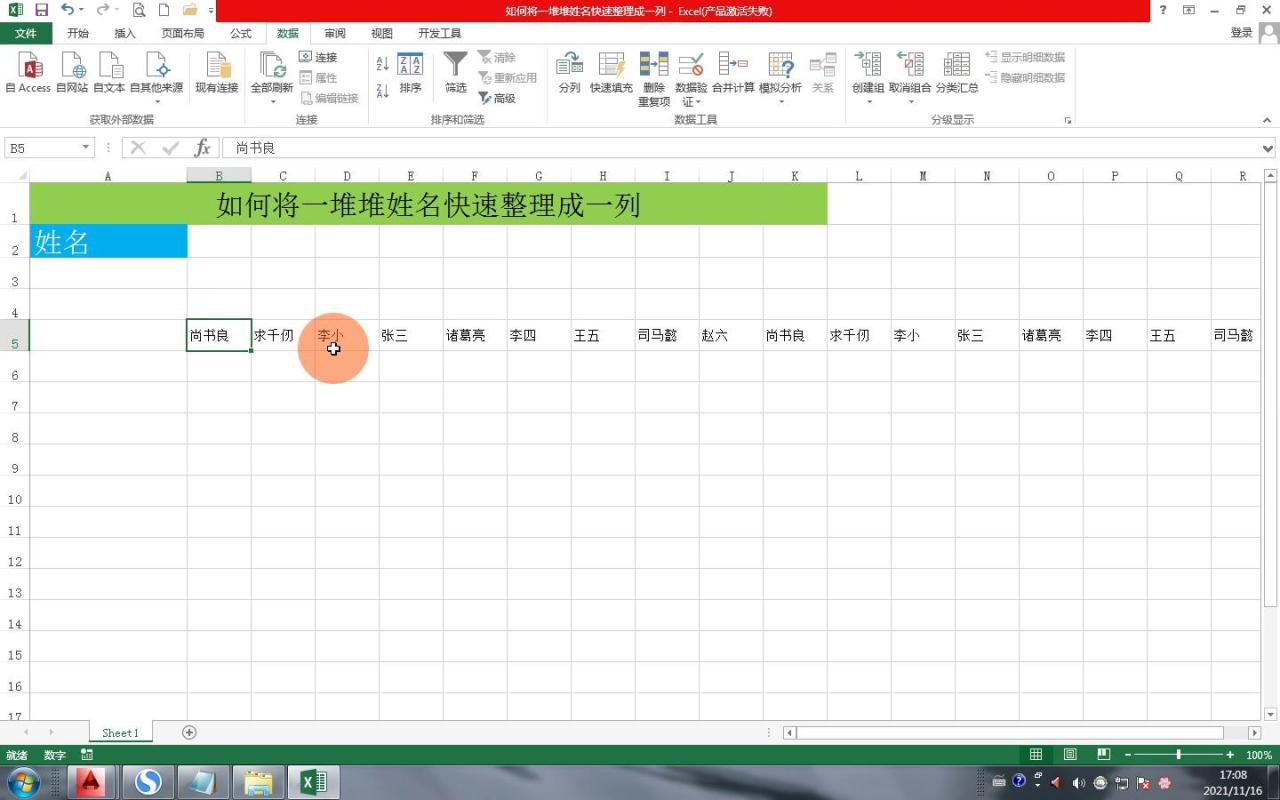Click the zoom slider handle
This screenshot has height=800, width=1280.
(1179, 755)
